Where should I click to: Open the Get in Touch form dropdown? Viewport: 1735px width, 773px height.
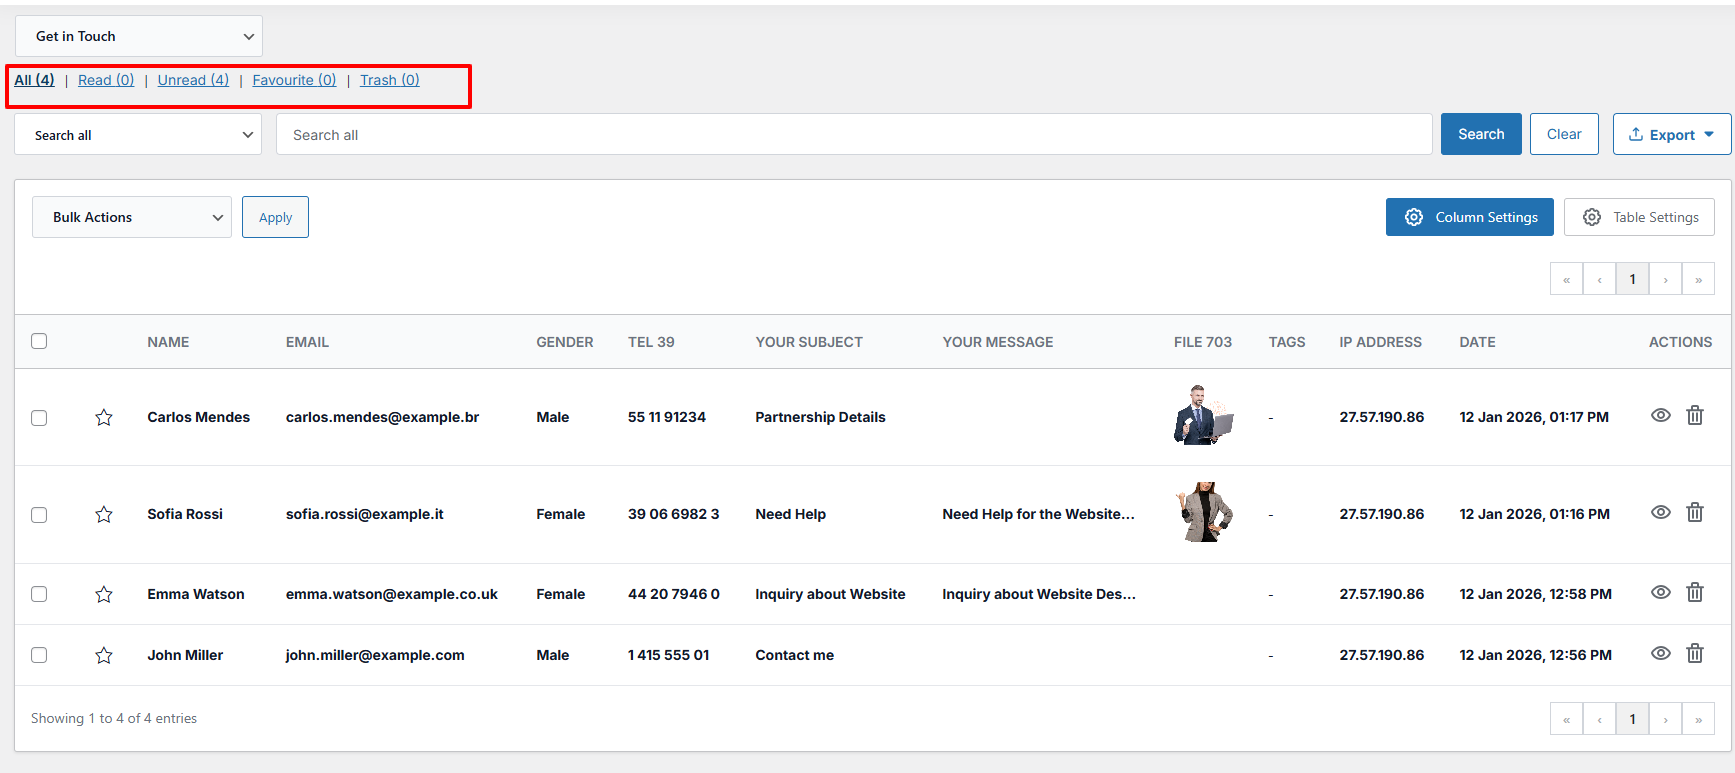click(139, 36)
